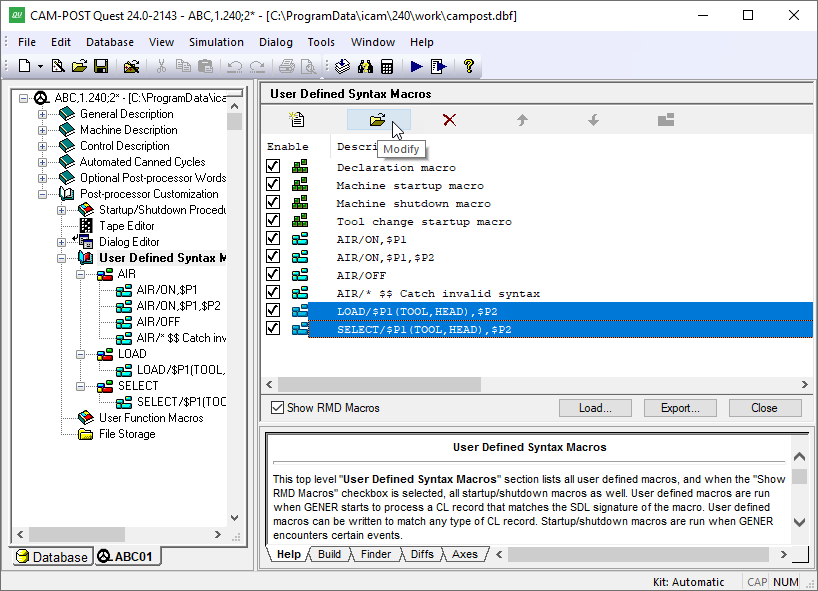The image size is (818, 591).
Task: Toggle the LOAD macro enable checkbox
Action: pyautogui.click(x=273, y=310)
